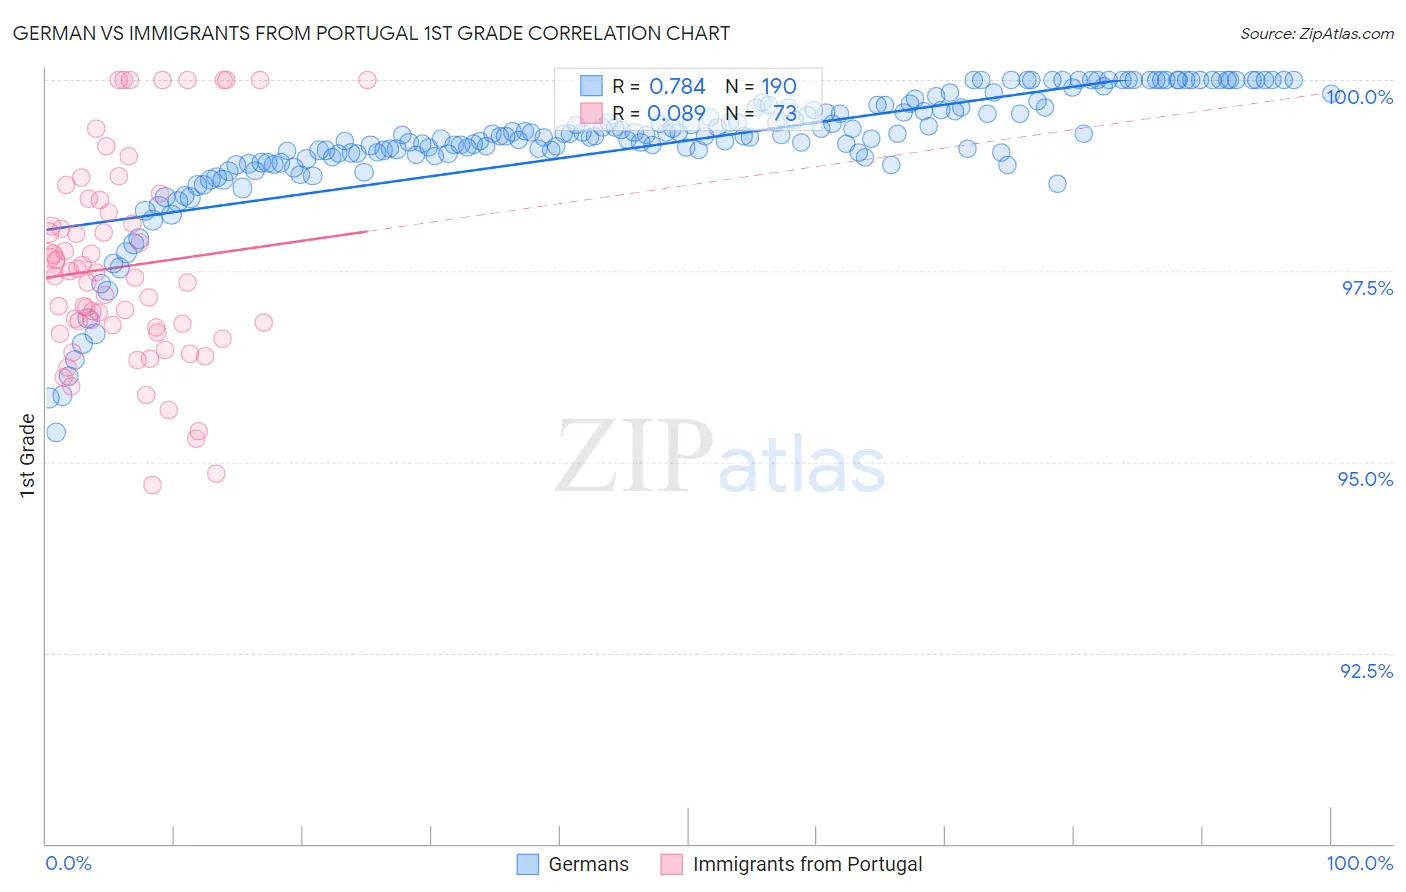Click the 0.0% x-axis label

69,863
